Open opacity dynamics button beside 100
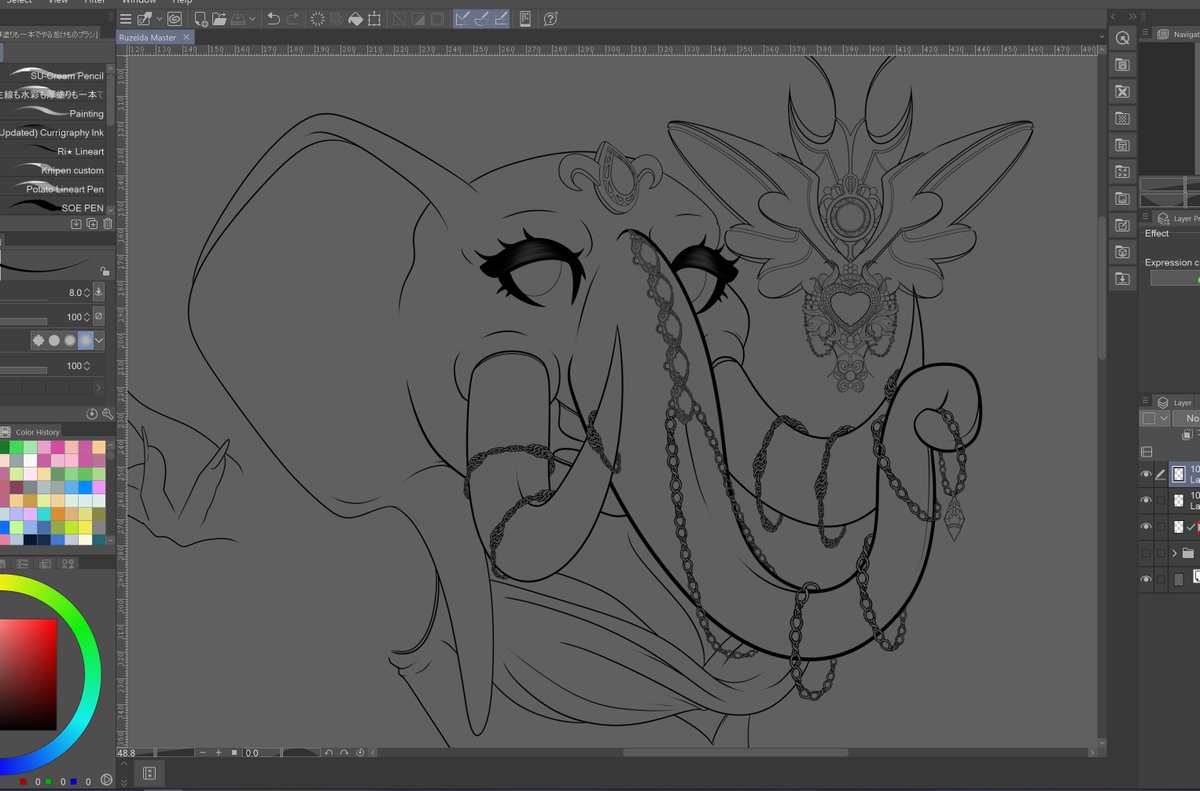The width and height of the screenshot is (1200, 791). click(x=99, y=316)
